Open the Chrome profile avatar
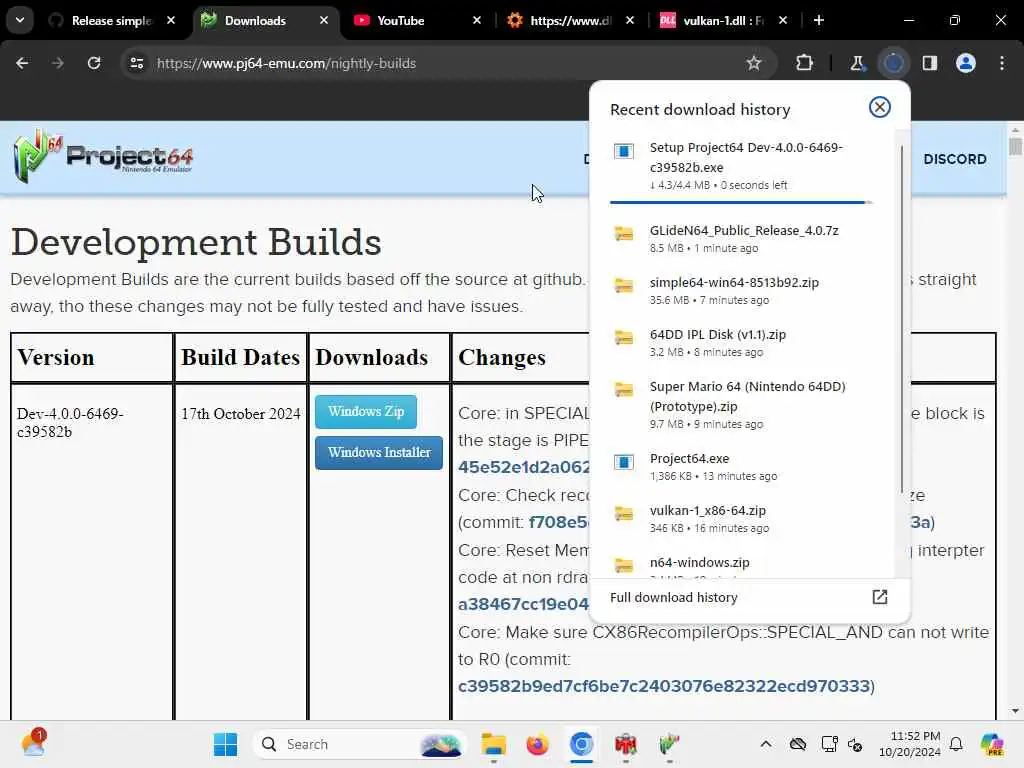The image size is (1024, 768). point(966,63)
